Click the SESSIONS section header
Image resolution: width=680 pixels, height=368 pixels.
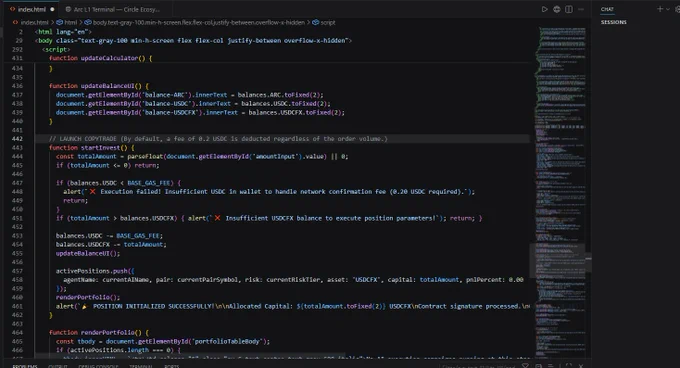[614, 22]
